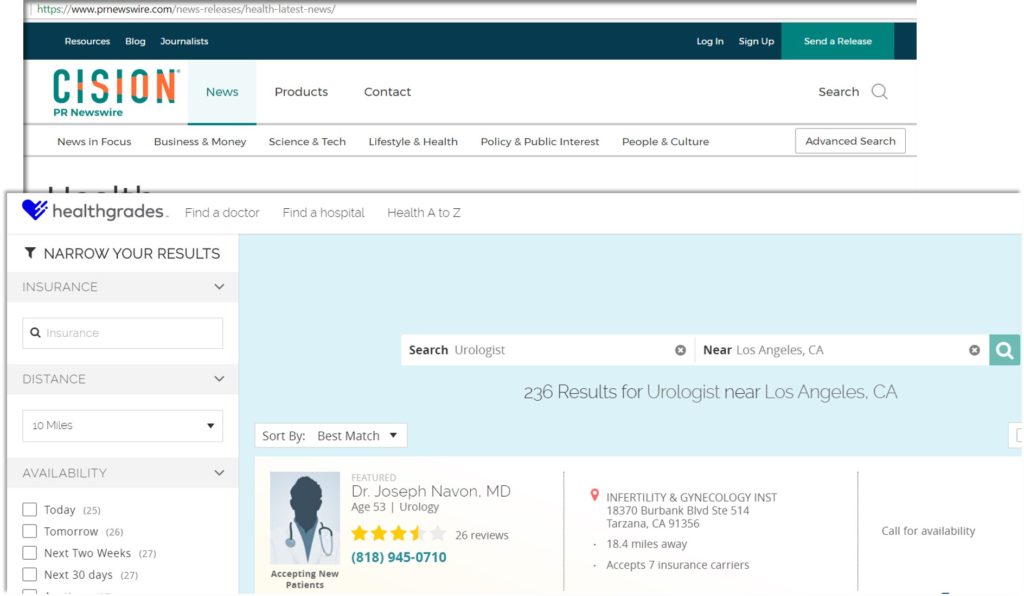Open the 26 reviews link

pos(482,535)
